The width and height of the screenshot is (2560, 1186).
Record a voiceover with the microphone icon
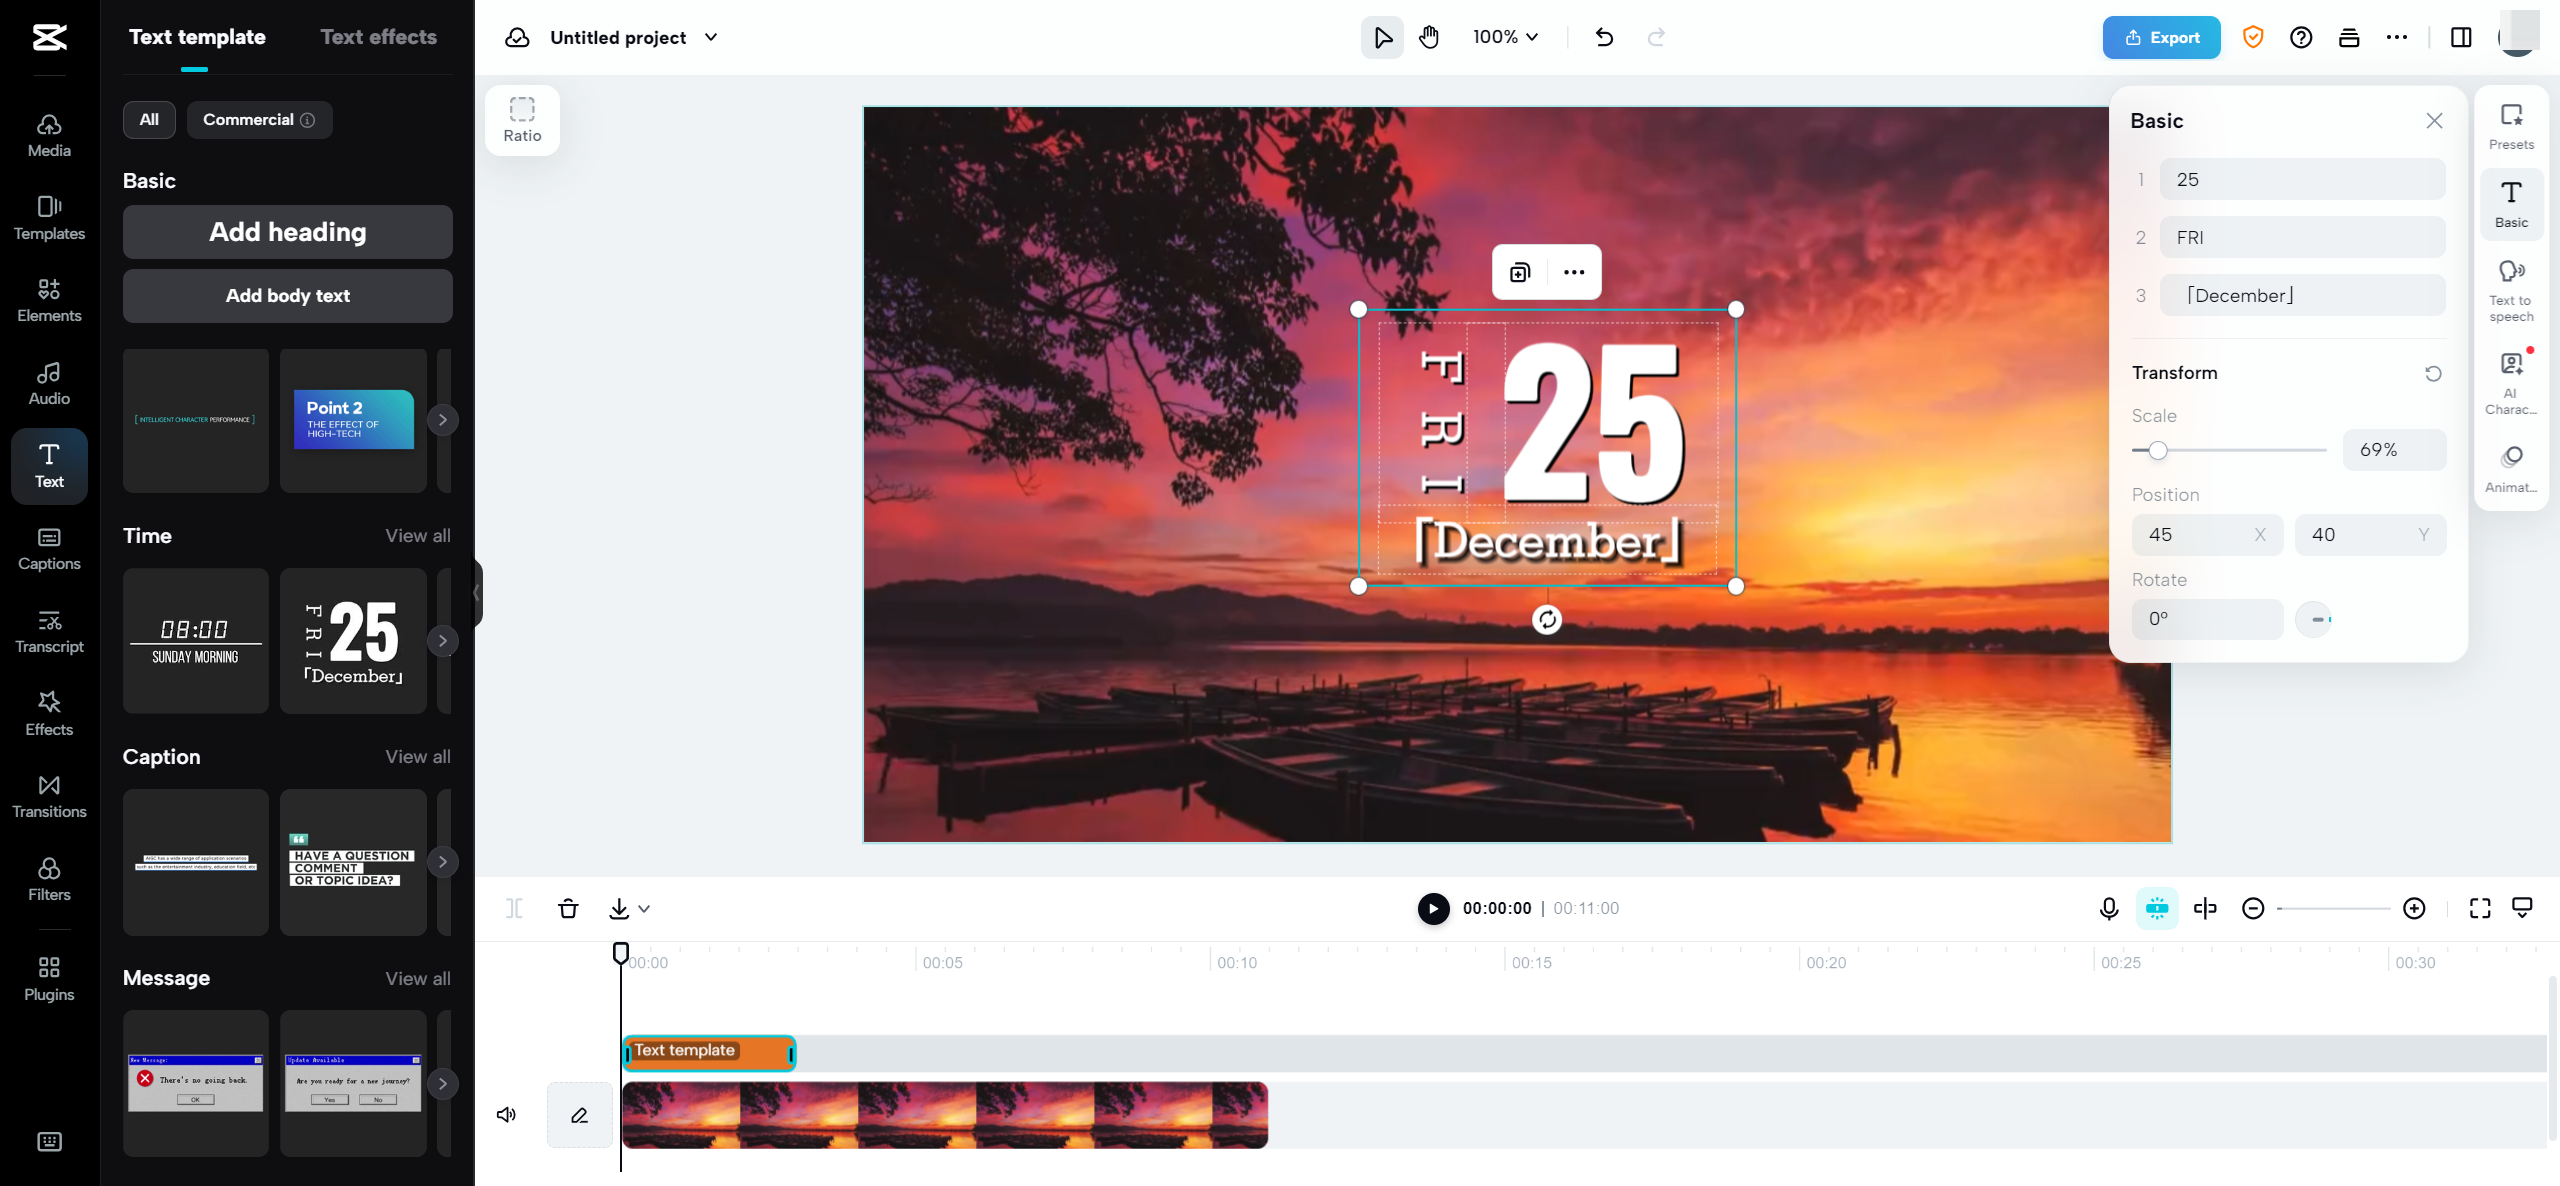coord(2108,908)
